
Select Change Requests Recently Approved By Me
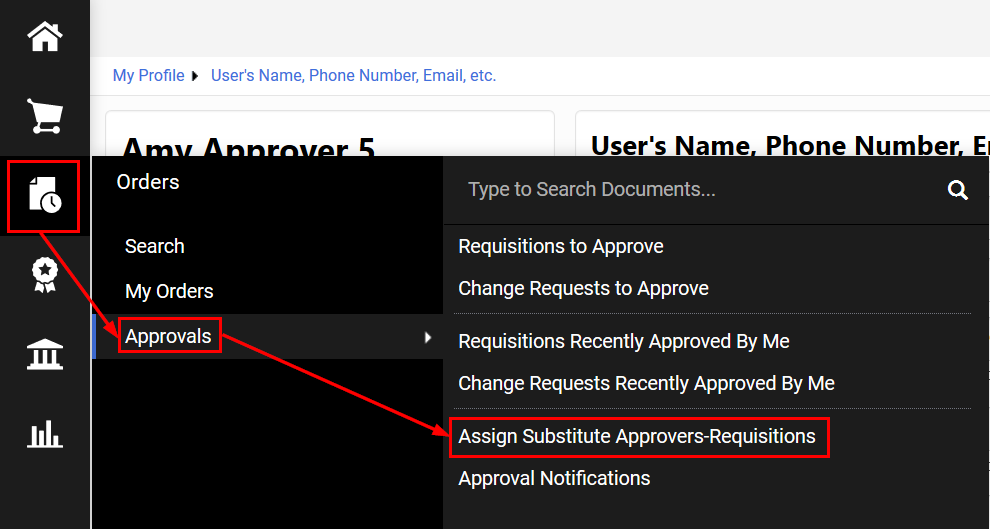tap(646, 383)
